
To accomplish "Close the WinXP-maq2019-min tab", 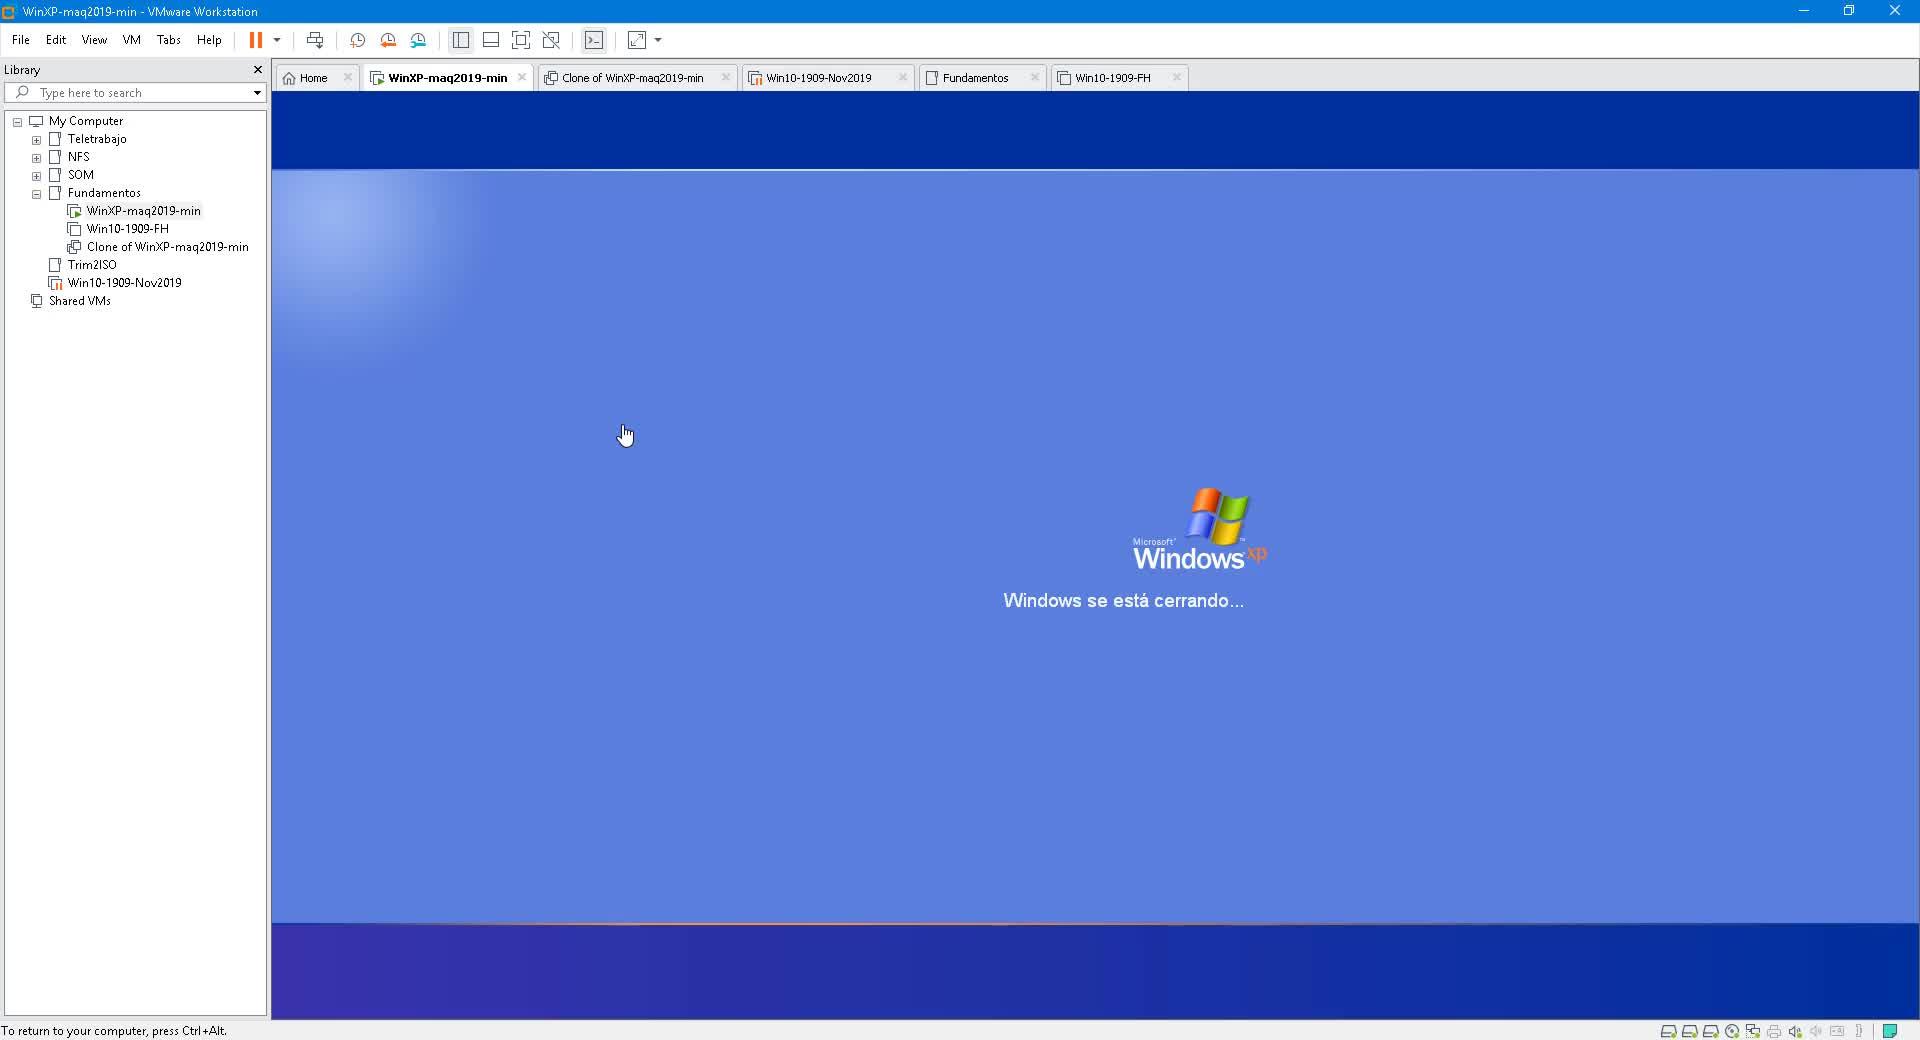I will pyautogui.click(x=522, y=77).
